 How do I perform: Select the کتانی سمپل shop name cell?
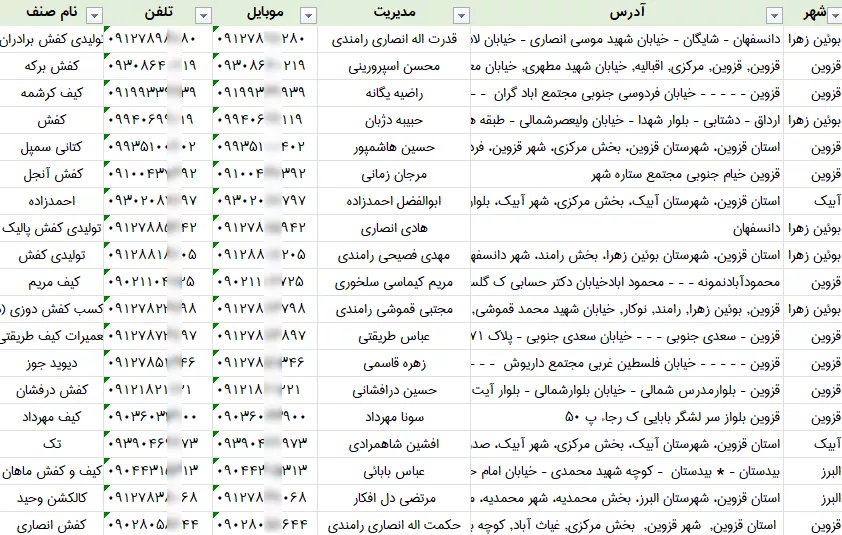[52, 147]
